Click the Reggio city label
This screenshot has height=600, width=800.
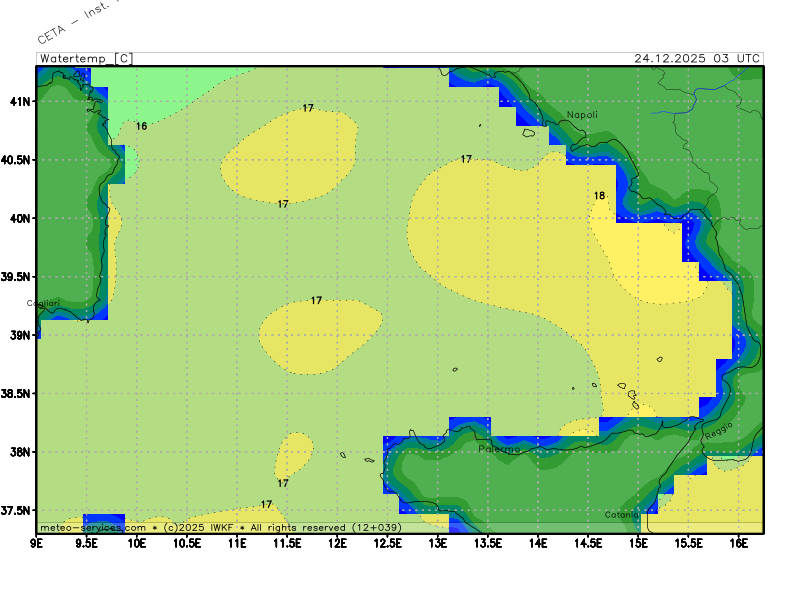[x=718, y=434]
